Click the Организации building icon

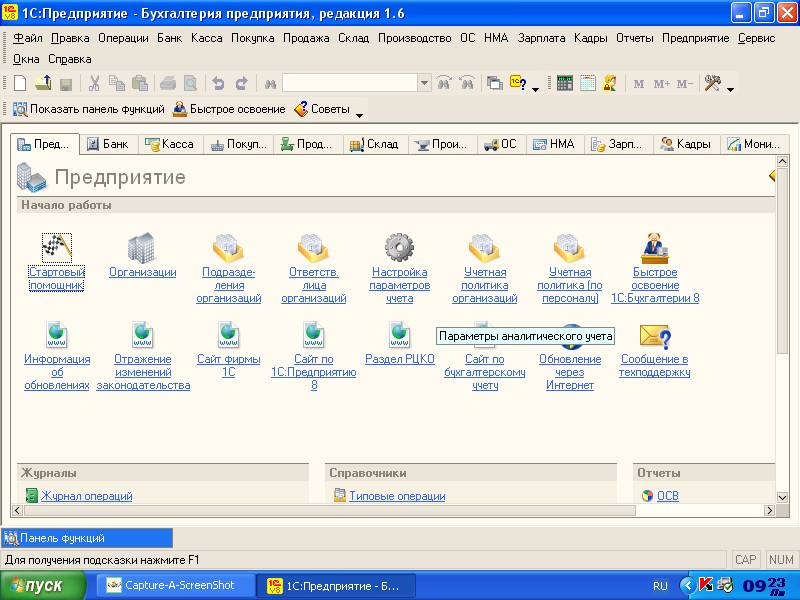coord(141,248)
